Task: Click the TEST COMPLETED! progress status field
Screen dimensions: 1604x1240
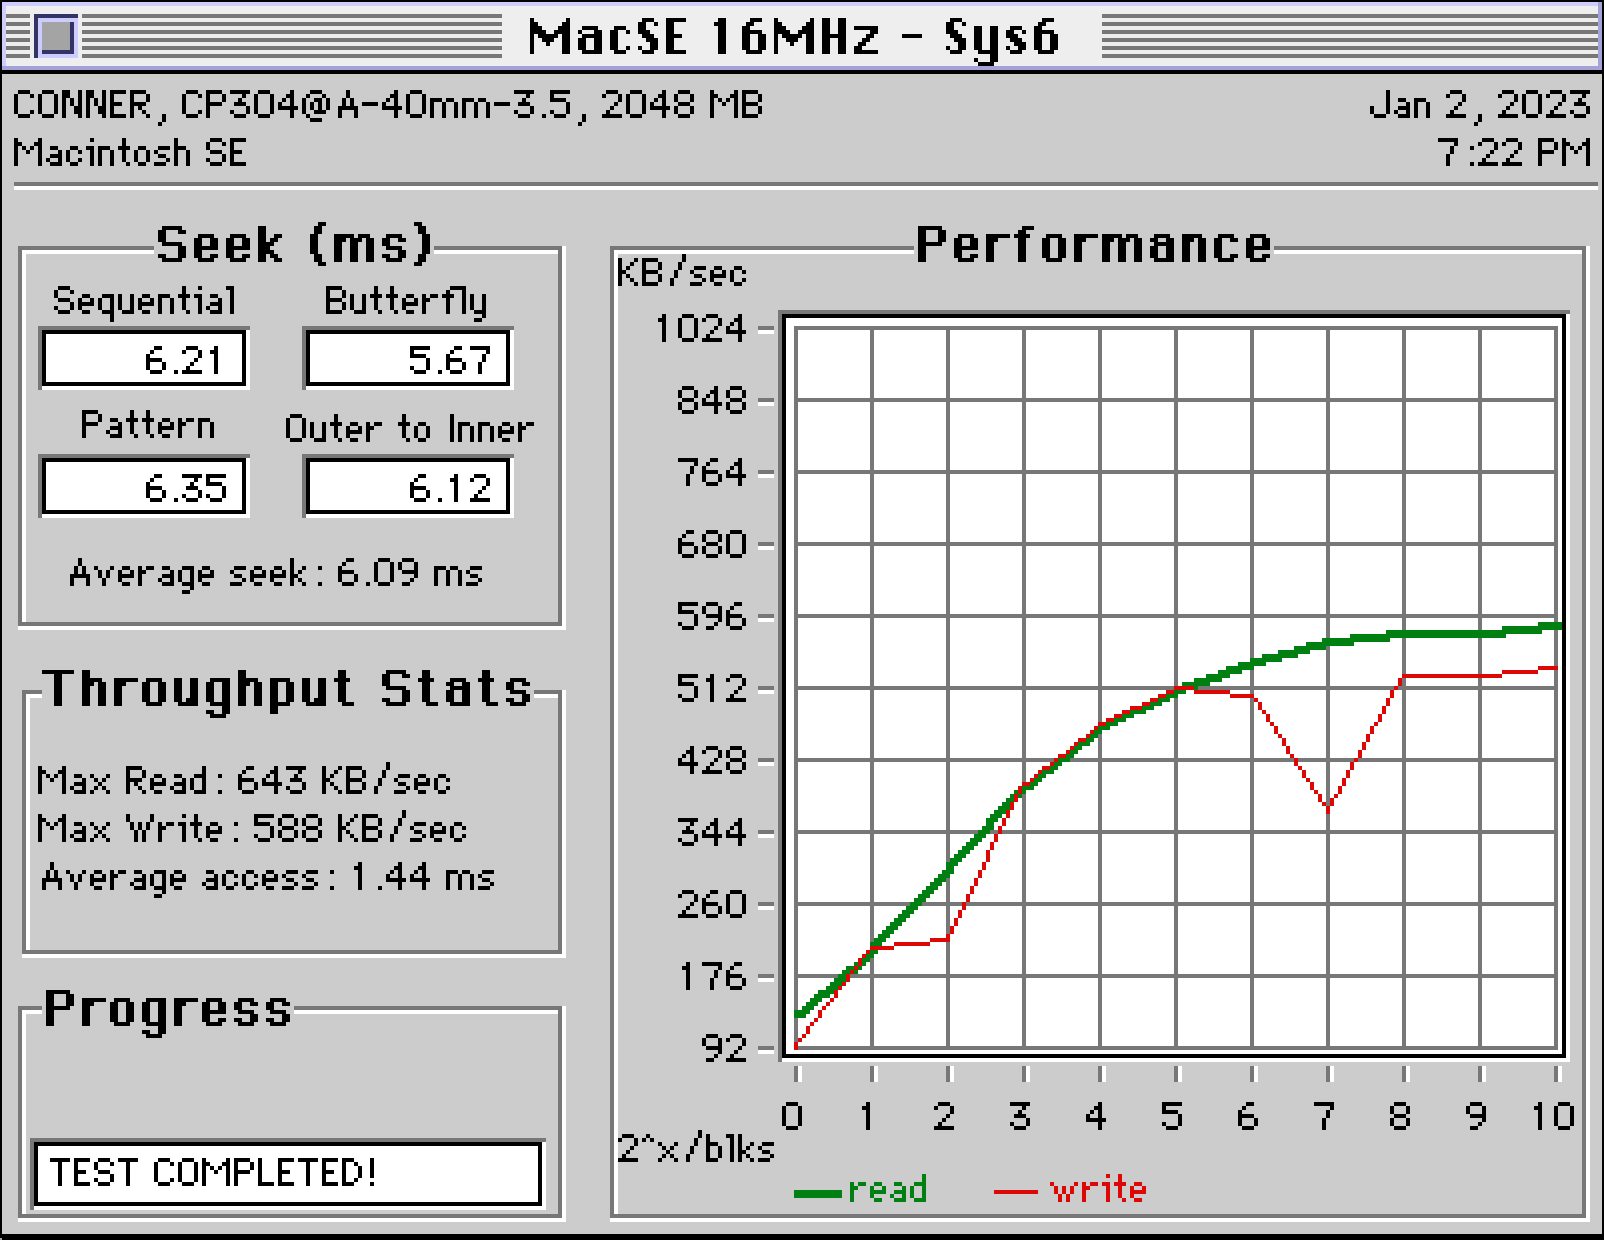Action: pyautogui.click(x=287, y=1172)
